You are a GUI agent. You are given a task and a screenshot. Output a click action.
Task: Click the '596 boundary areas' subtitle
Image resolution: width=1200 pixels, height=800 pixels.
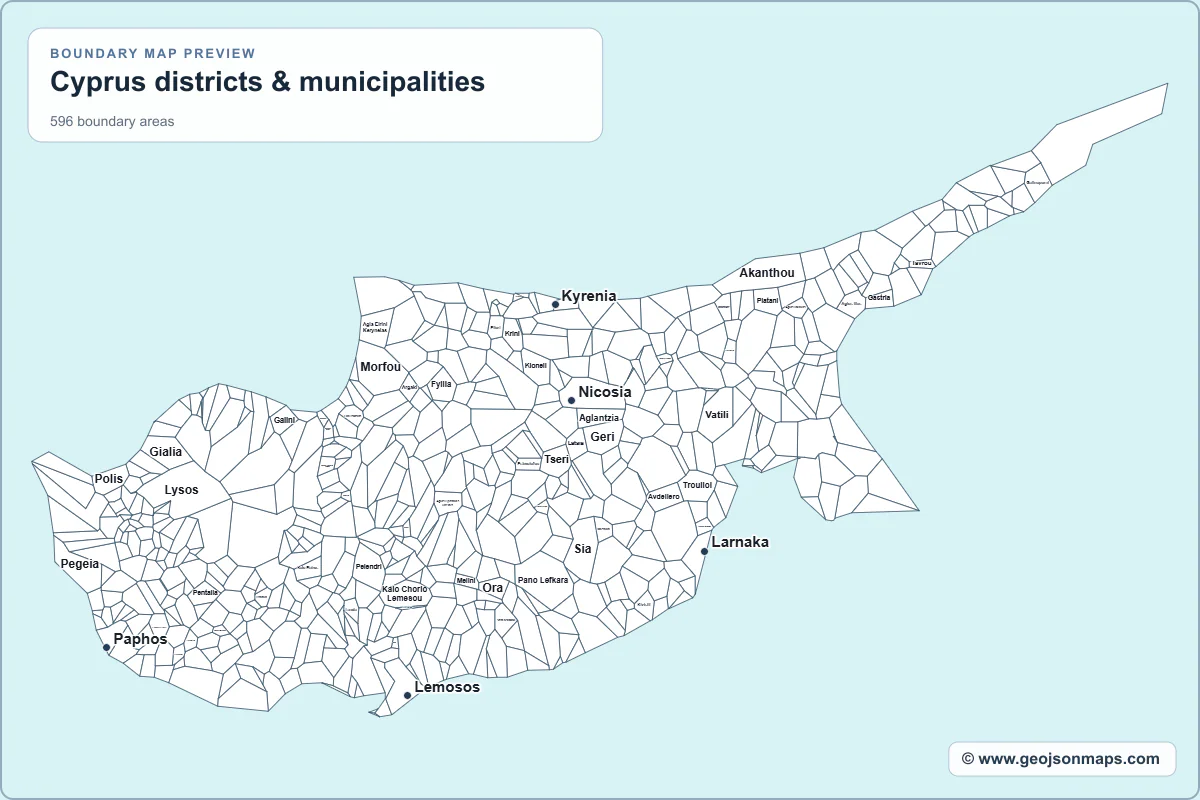pos(112,122)
